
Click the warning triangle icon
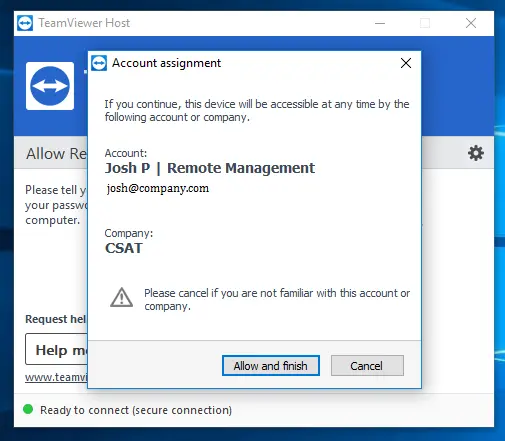122,297
